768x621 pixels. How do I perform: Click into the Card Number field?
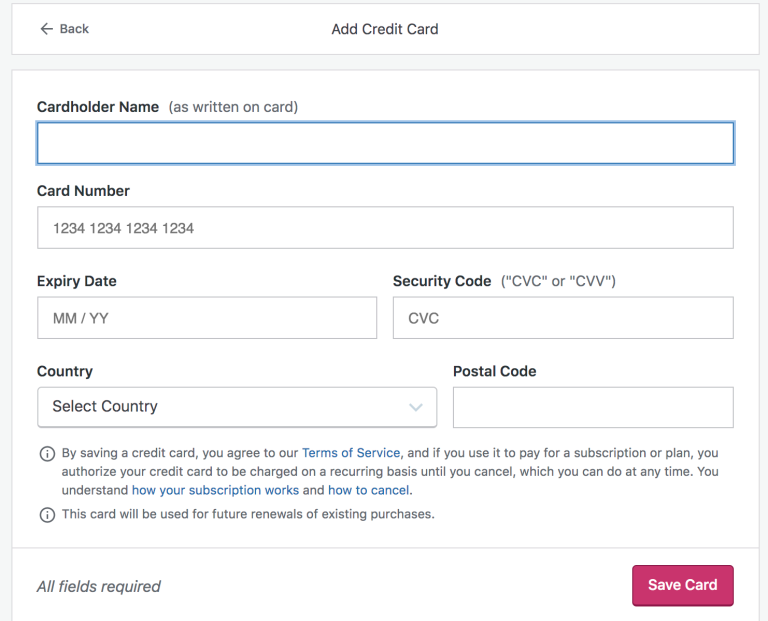coord(385,228)
